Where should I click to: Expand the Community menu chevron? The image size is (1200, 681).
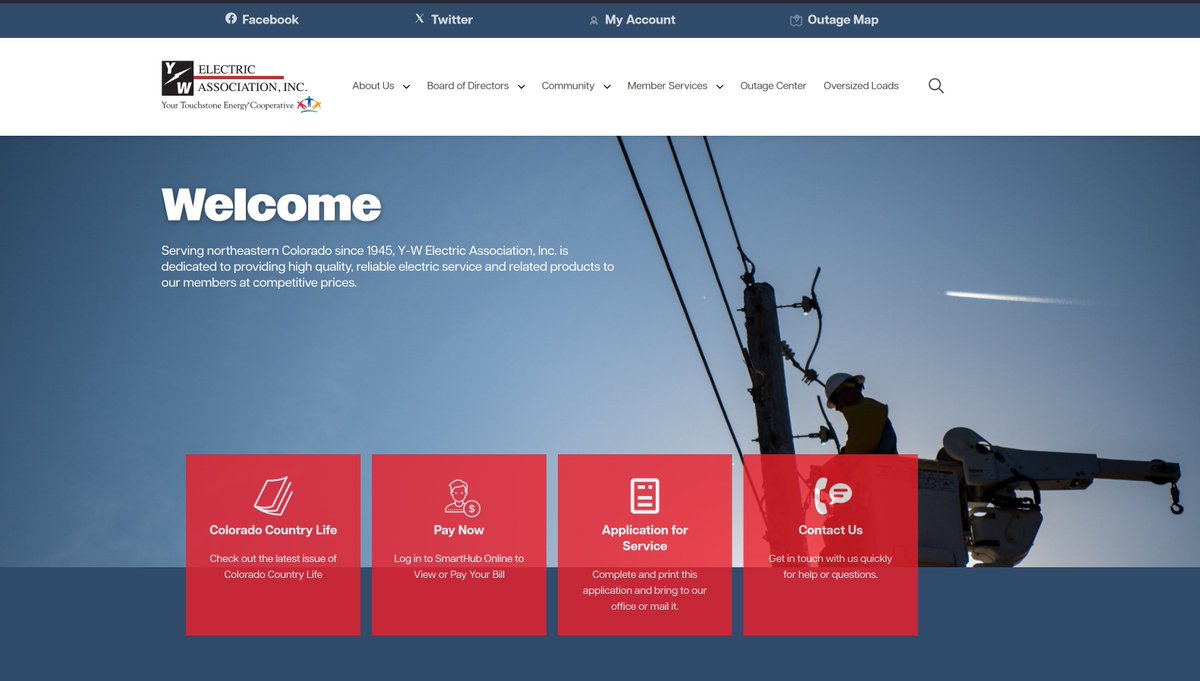[606, 87]
